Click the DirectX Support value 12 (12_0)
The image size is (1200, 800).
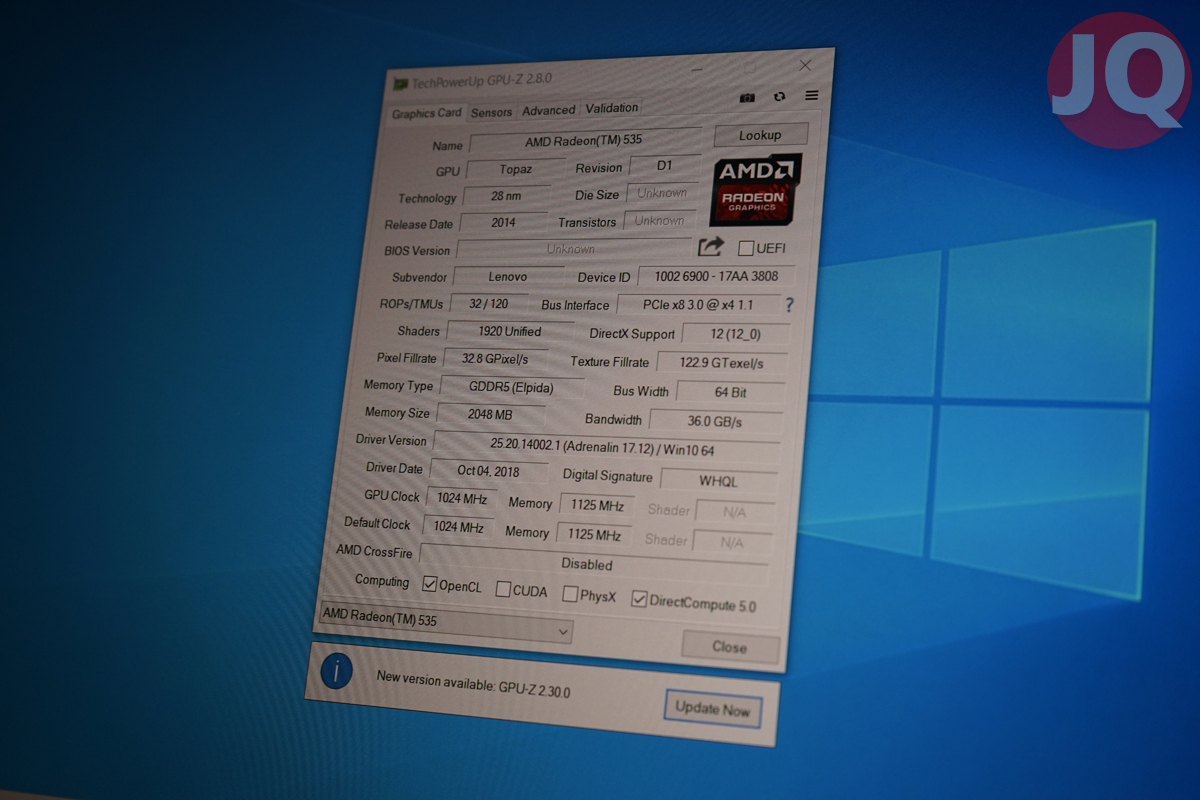[x=735, y=334]
